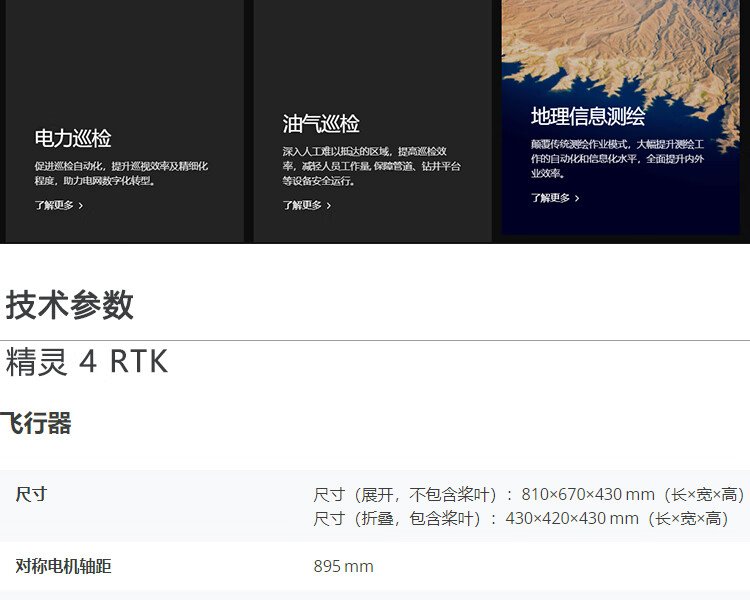Image resolution: width=750 pixels, height=600 pixels.
Task: Select the 电力巡检 card title
Action: coord(73,138)
